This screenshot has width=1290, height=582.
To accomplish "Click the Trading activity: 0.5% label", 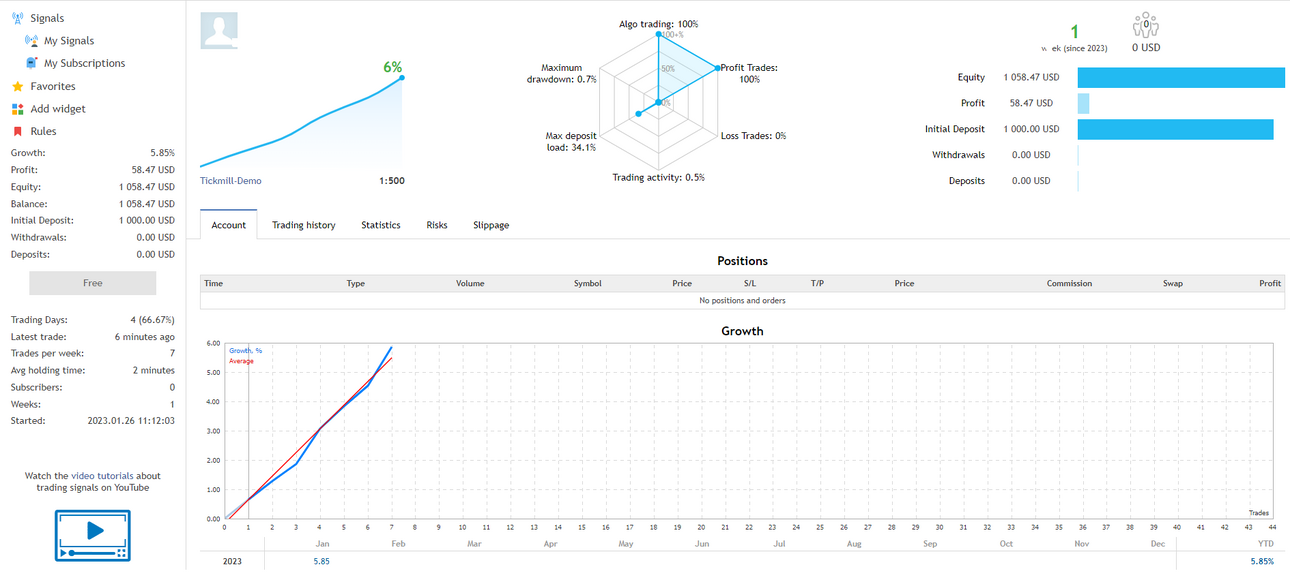I will (658, 178).
